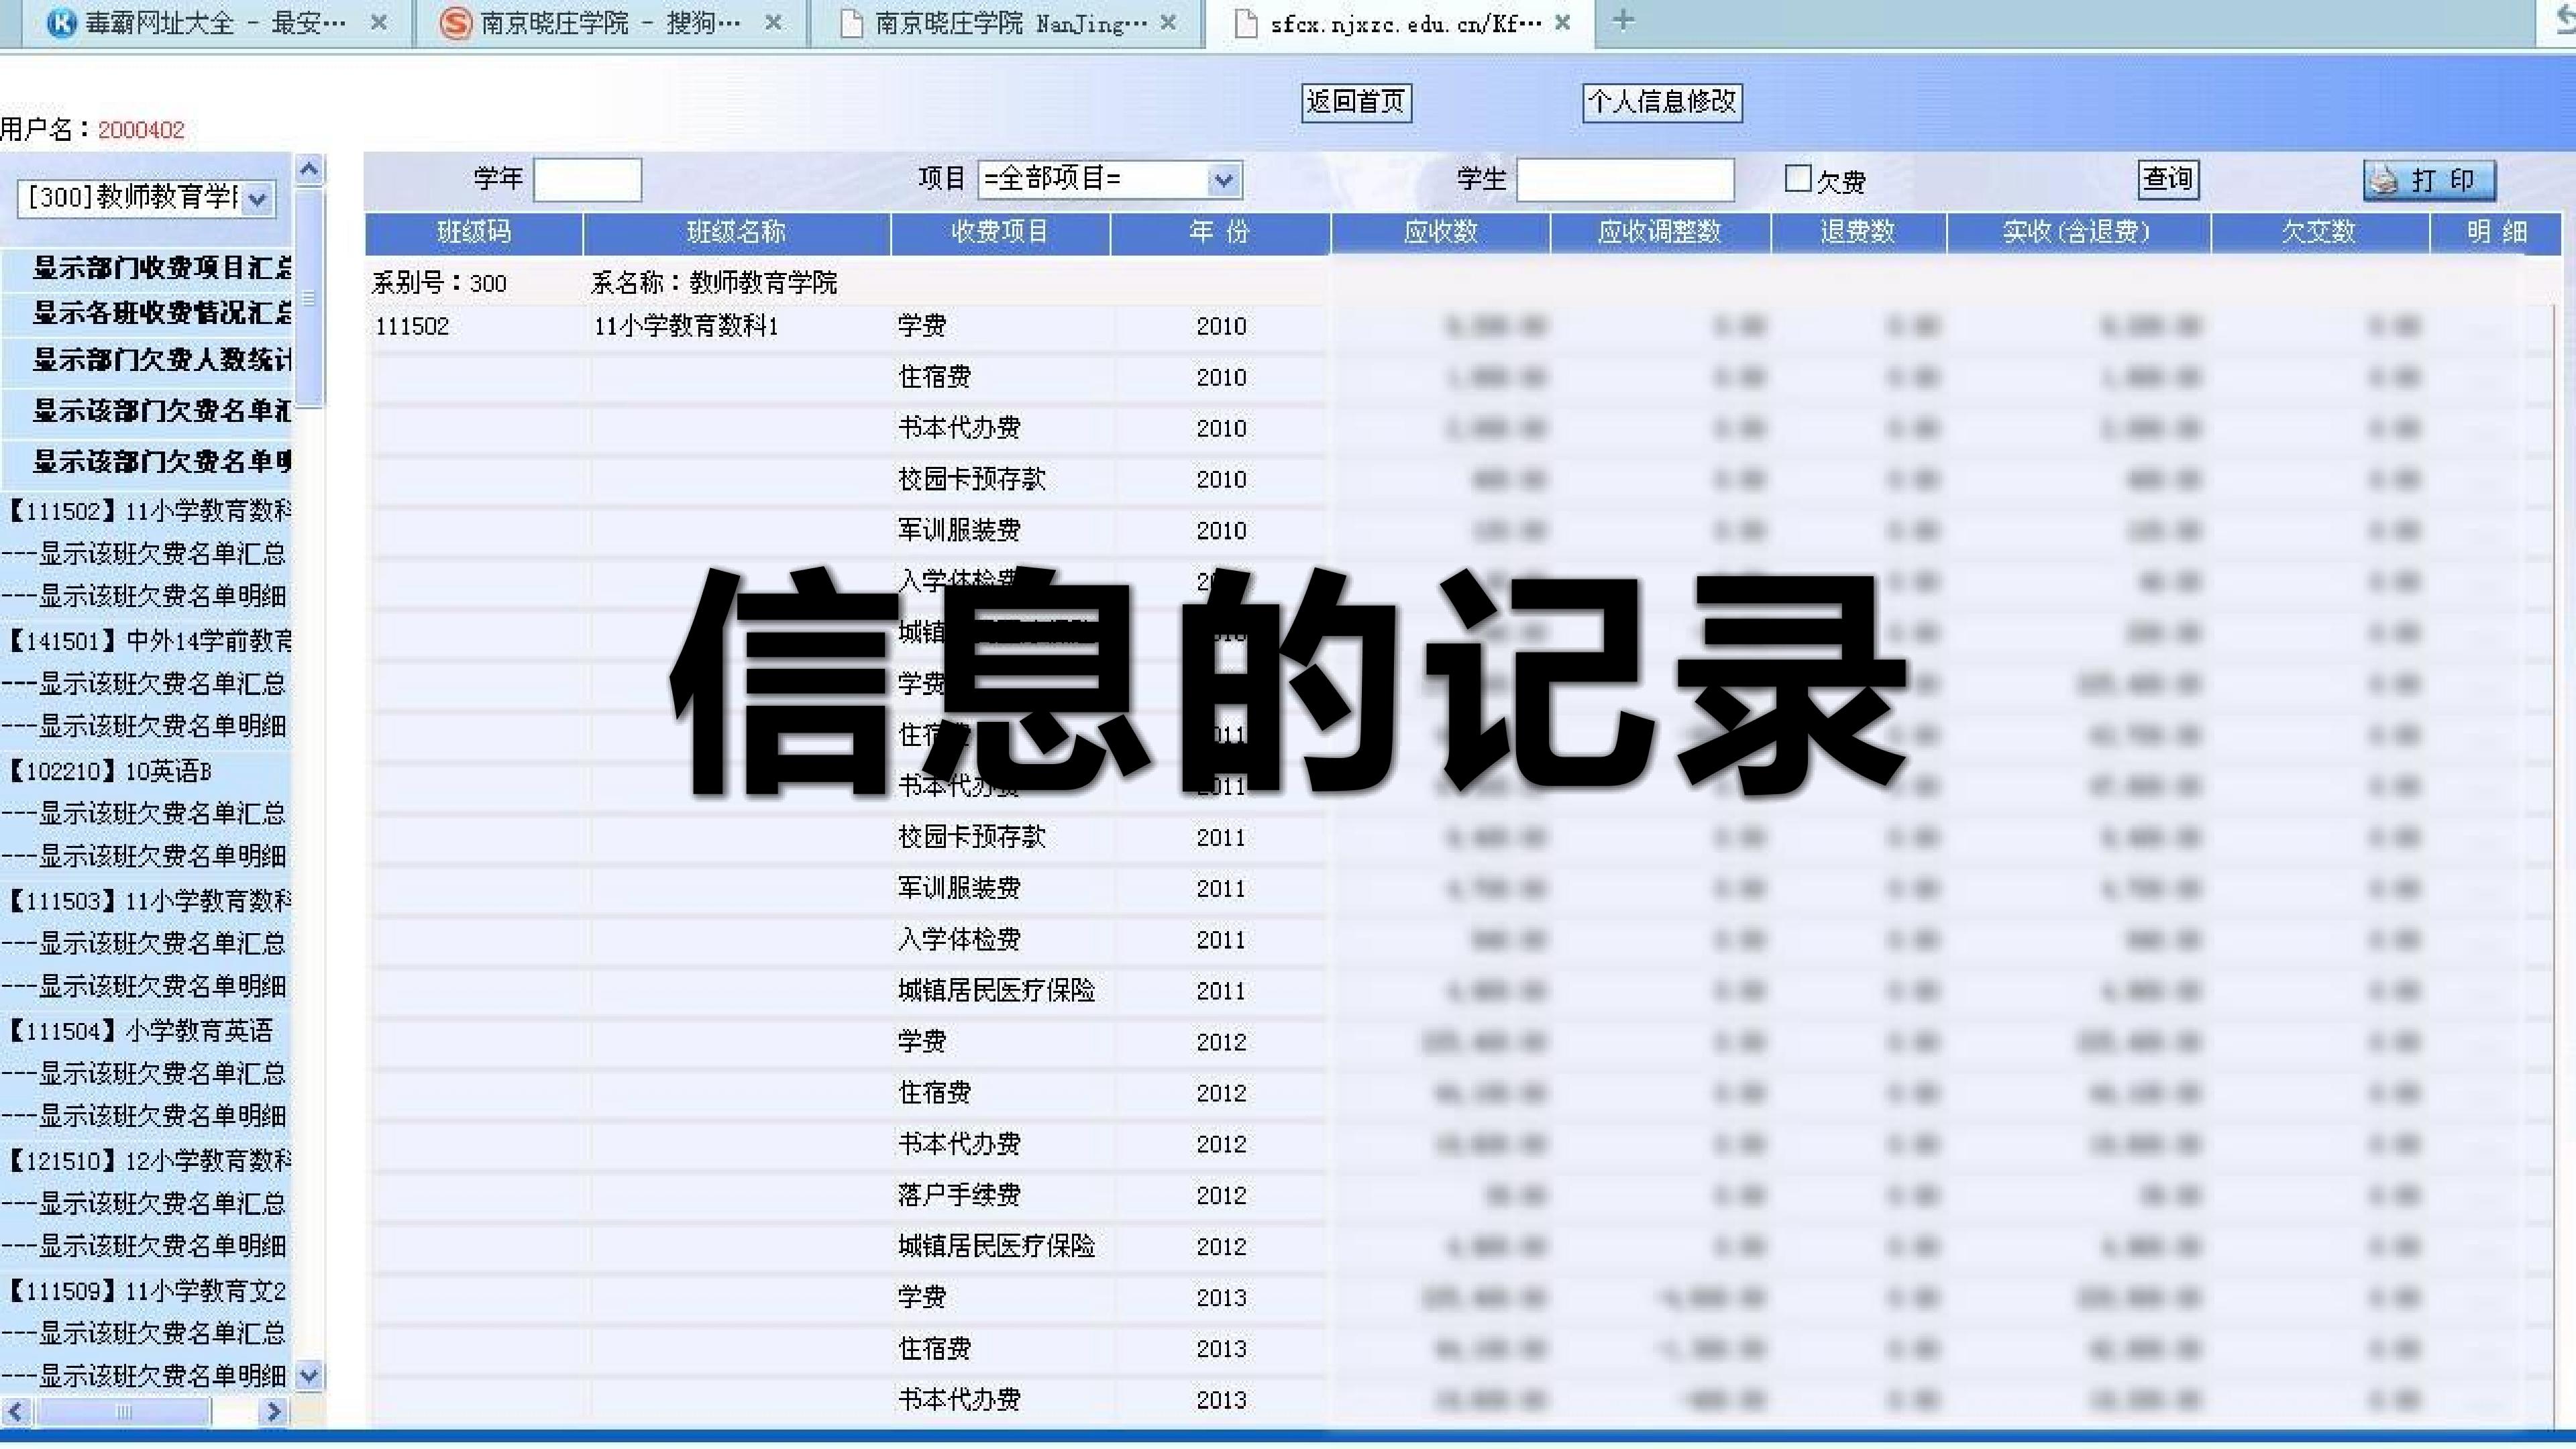Open 显示部门欠费人数统计 link
This screenshot has width=2576, height=1449.
click(x=162, y=360)
